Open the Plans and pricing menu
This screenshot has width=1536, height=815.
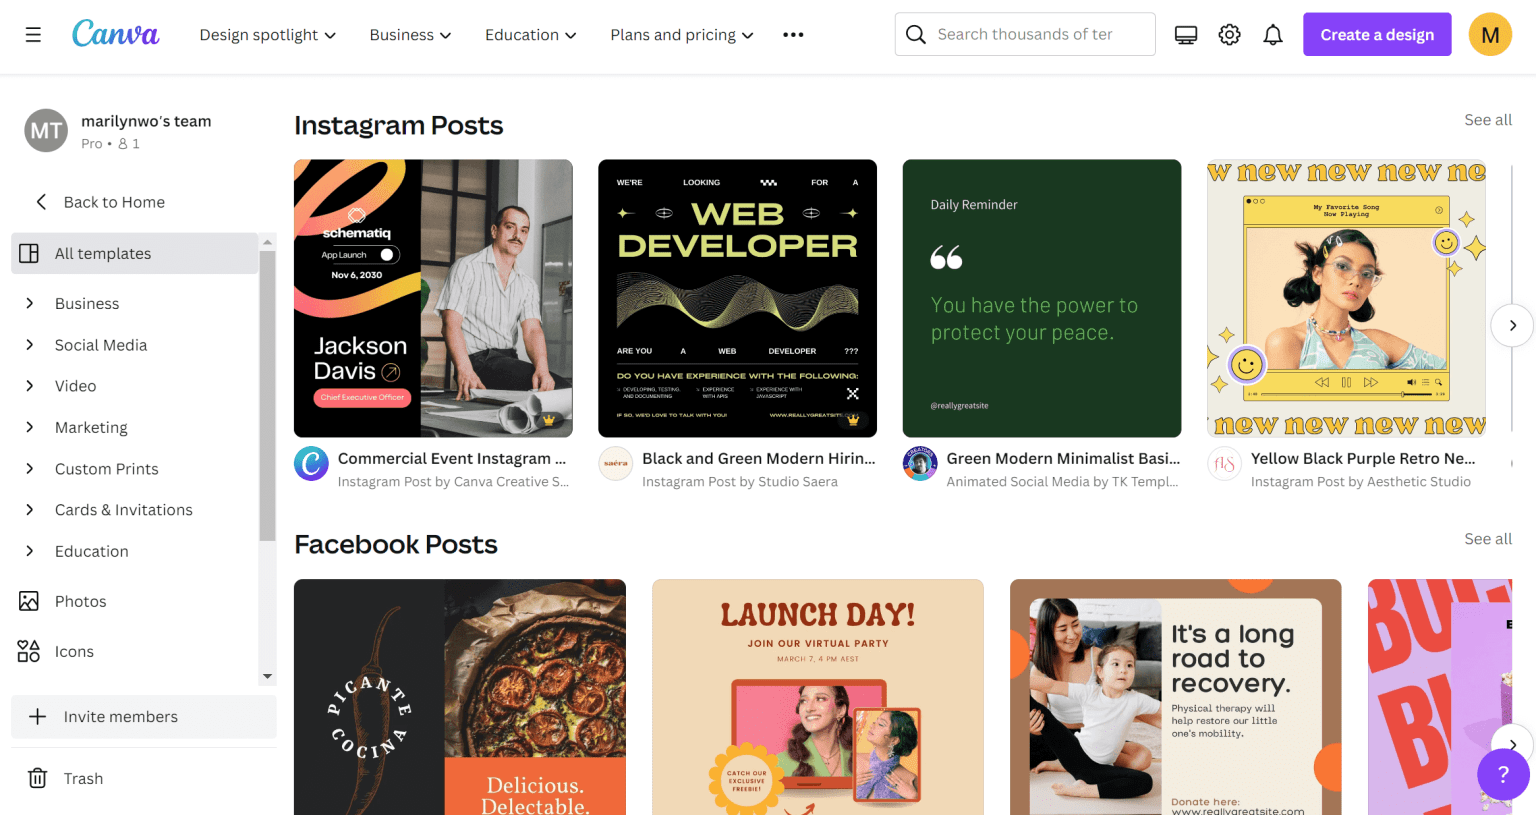pyautogui.click(x=680, y=34)
